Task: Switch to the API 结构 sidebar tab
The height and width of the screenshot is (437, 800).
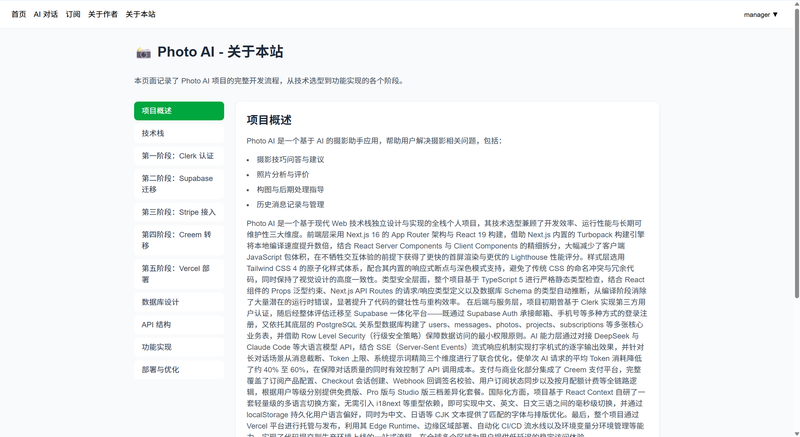Action: (179, 324)
